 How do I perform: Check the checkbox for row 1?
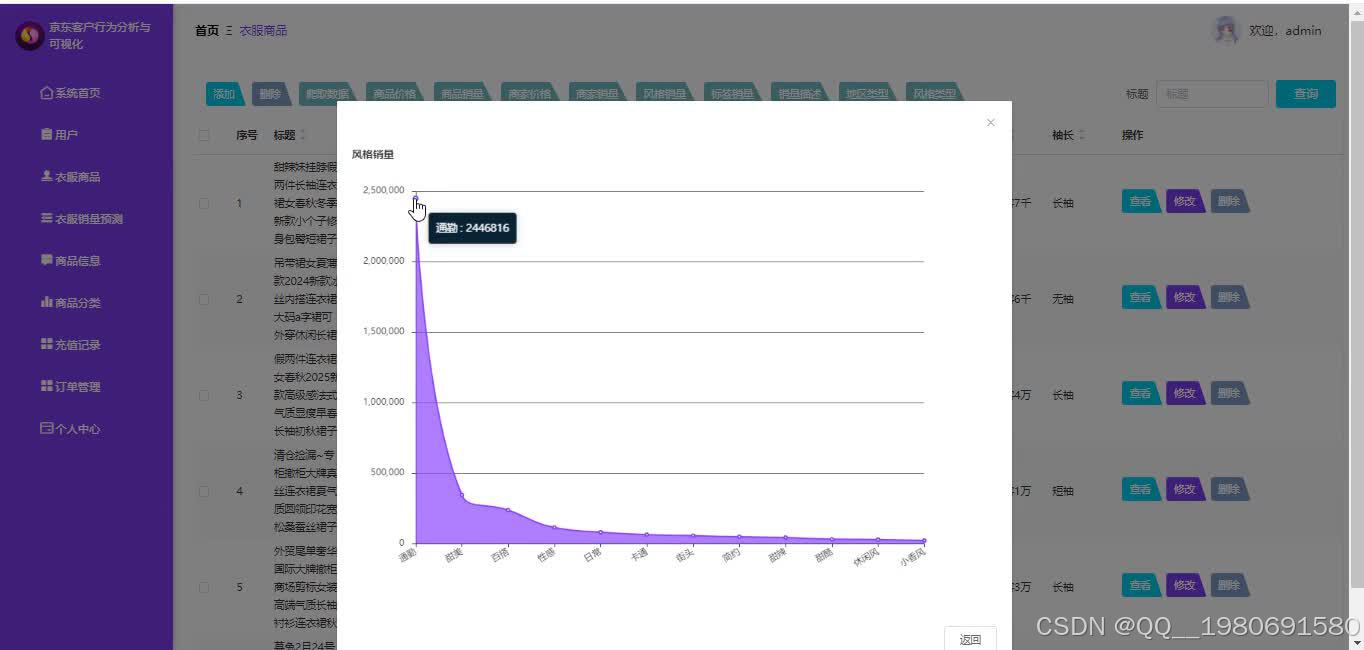tap(204, 203)
